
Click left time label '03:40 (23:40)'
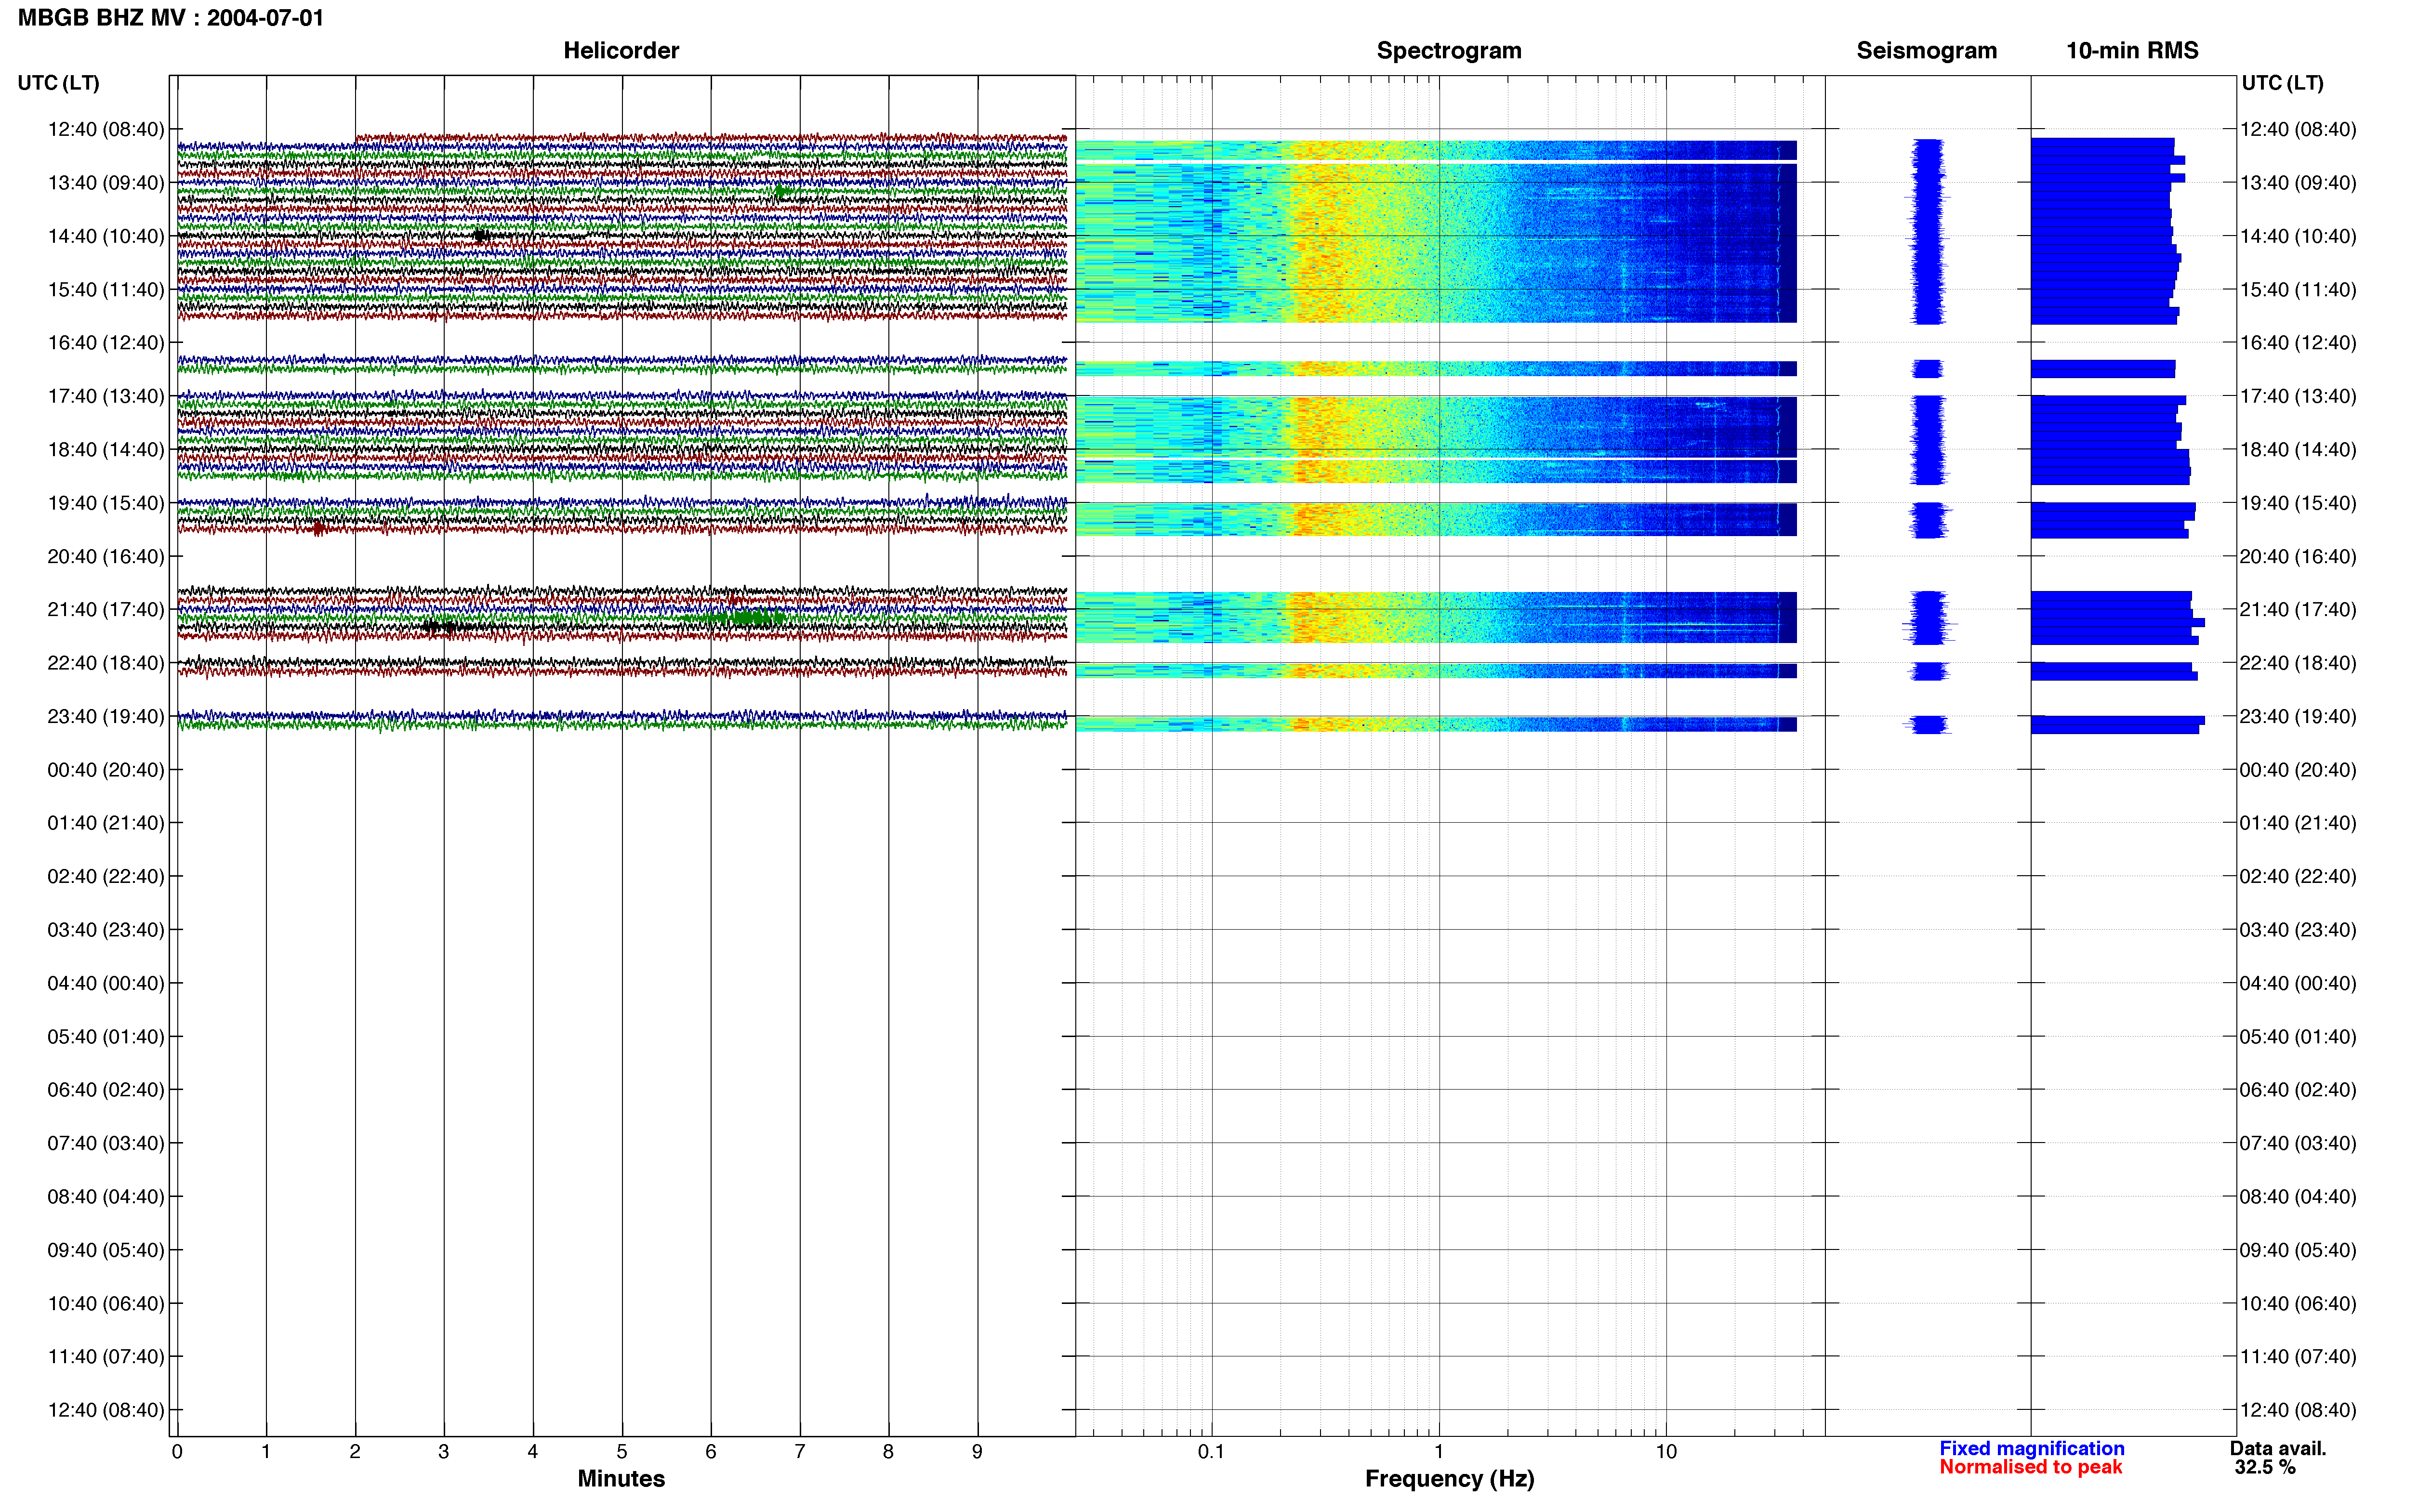point(106,930)
